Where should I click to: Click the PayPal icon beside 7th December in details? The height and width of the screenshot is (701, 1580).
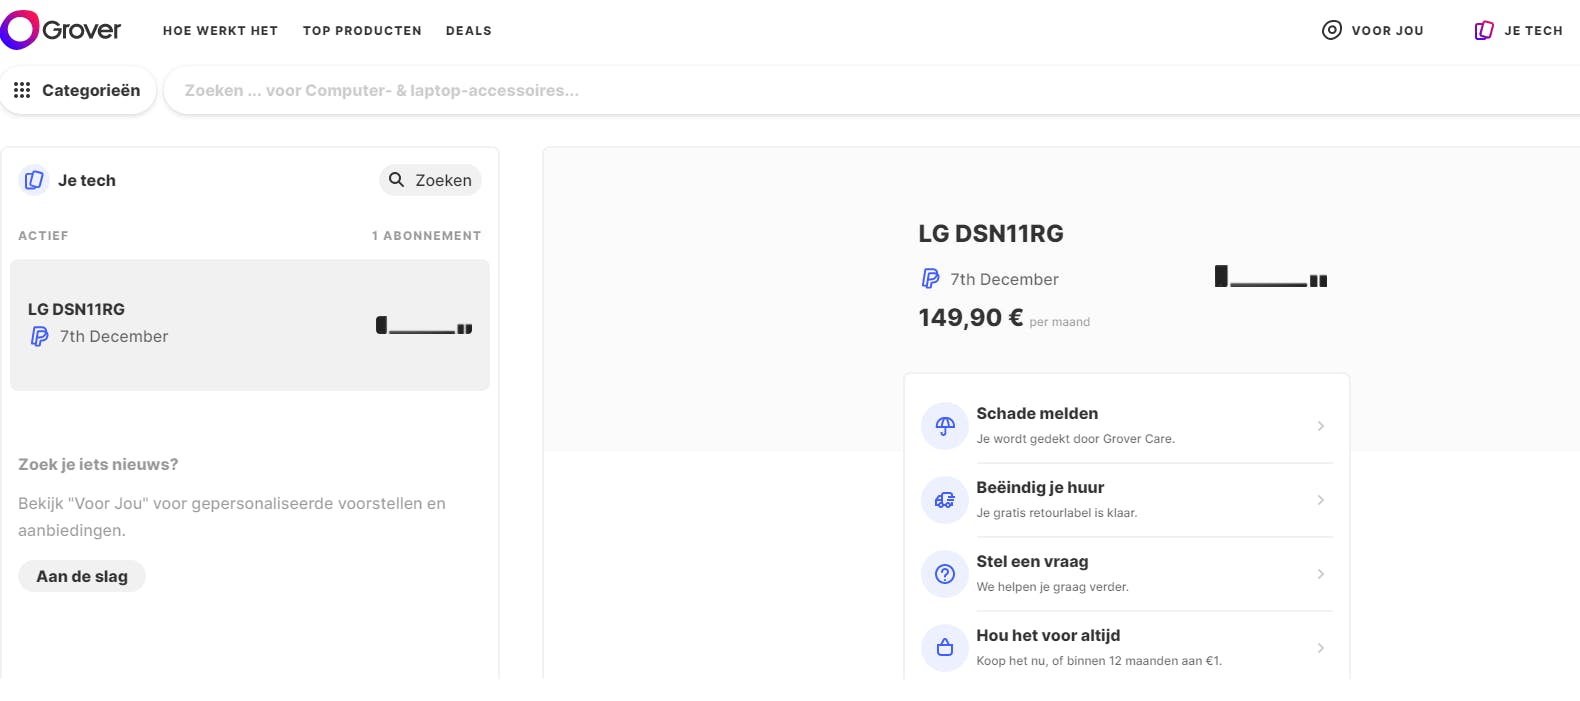click(930, 279)
